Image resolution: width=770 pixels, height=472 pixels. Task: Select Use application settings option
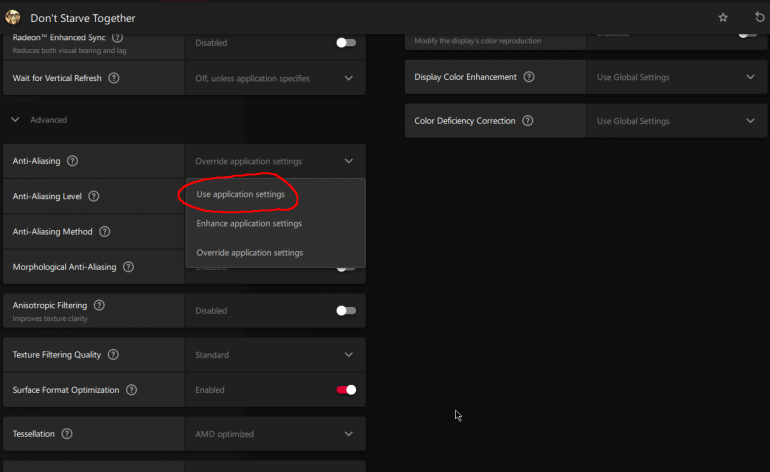point(241,194)
